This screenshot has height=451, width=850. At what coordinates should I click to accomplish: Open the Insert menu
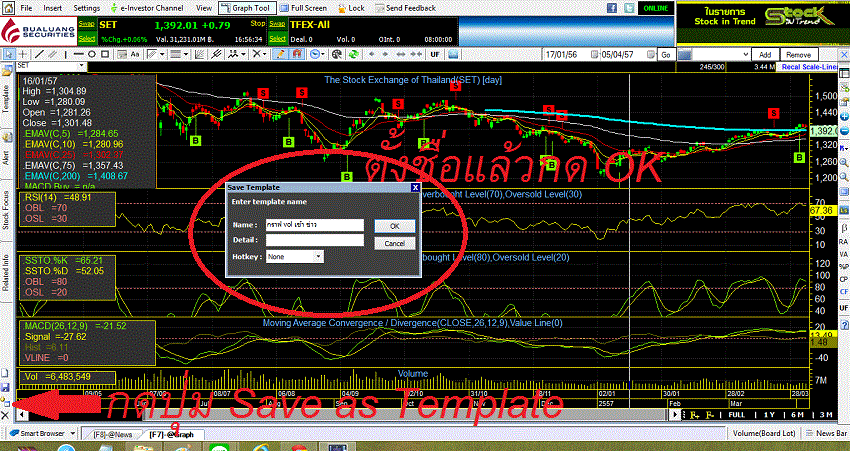pos(53,8)
